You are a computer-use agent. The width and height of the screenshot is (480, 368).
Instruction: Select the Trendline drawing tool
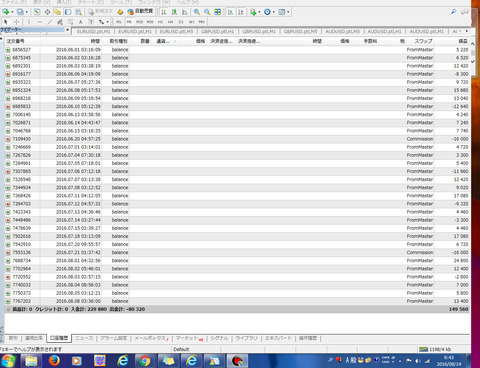pos(50,22)
